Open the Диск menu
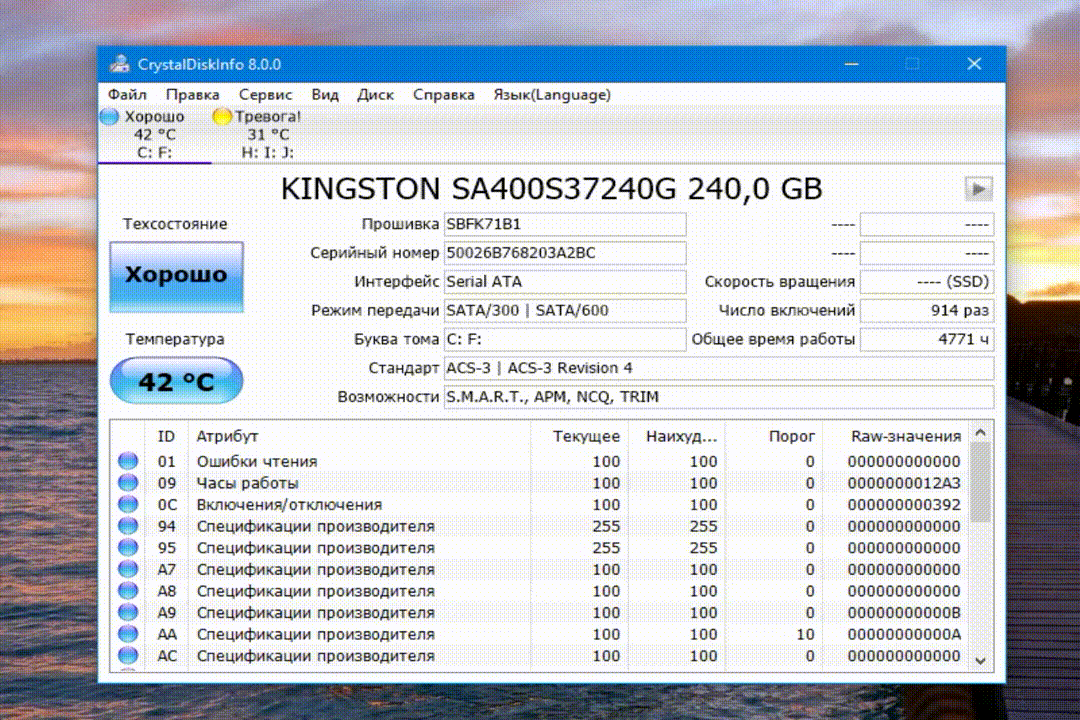The height and width of the screenshot is (720, 1080). pos(375,94)
